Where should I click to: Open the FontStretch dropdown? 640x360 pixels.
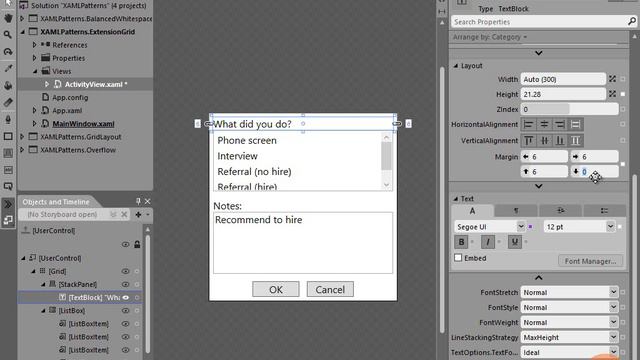(x=613, y=292)
